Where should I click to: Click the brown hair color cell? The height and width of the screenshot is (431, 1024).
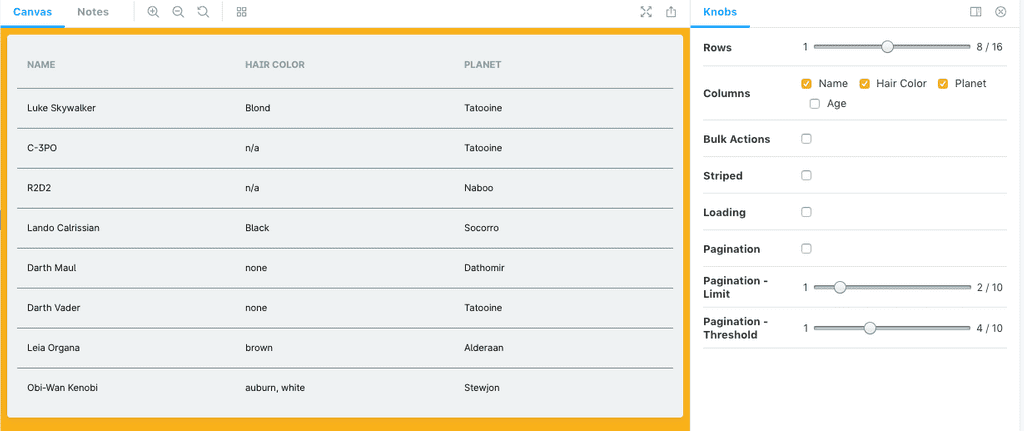(259, 348)
